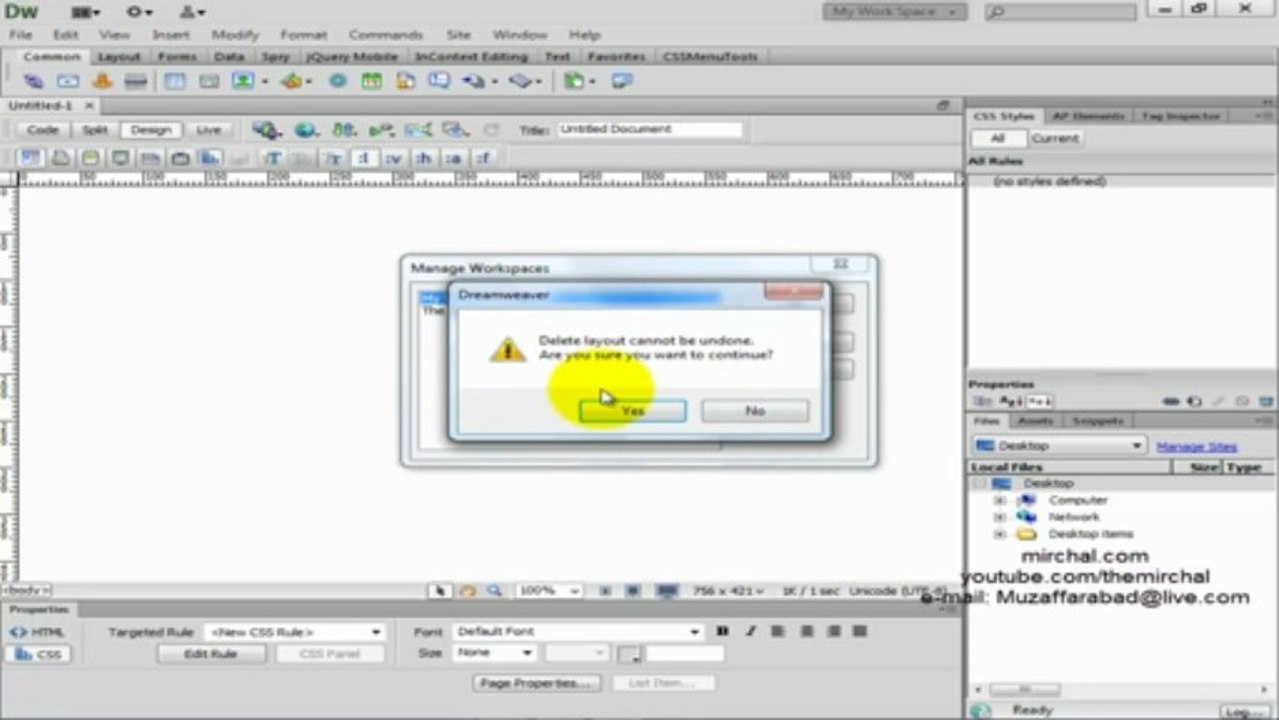Click the Horizontal Rule insert icon

coord(136,81)
